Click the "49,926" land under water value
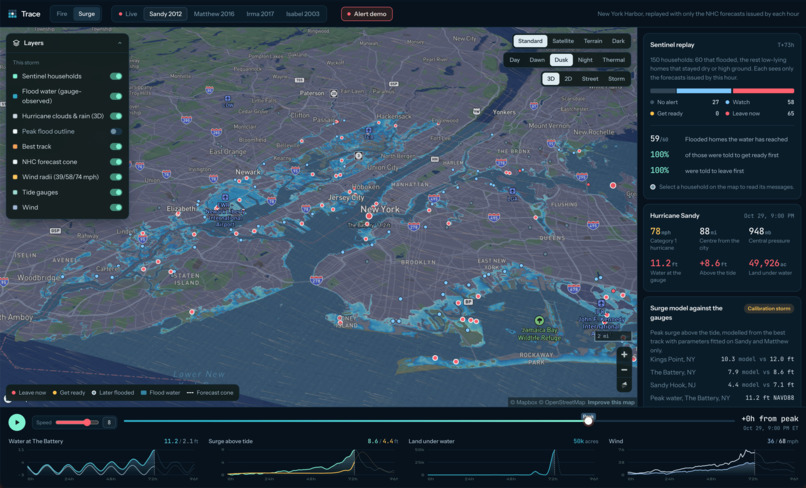Viewport: 806px width, 488px height. pyautogui.click(x=764, y=263)
